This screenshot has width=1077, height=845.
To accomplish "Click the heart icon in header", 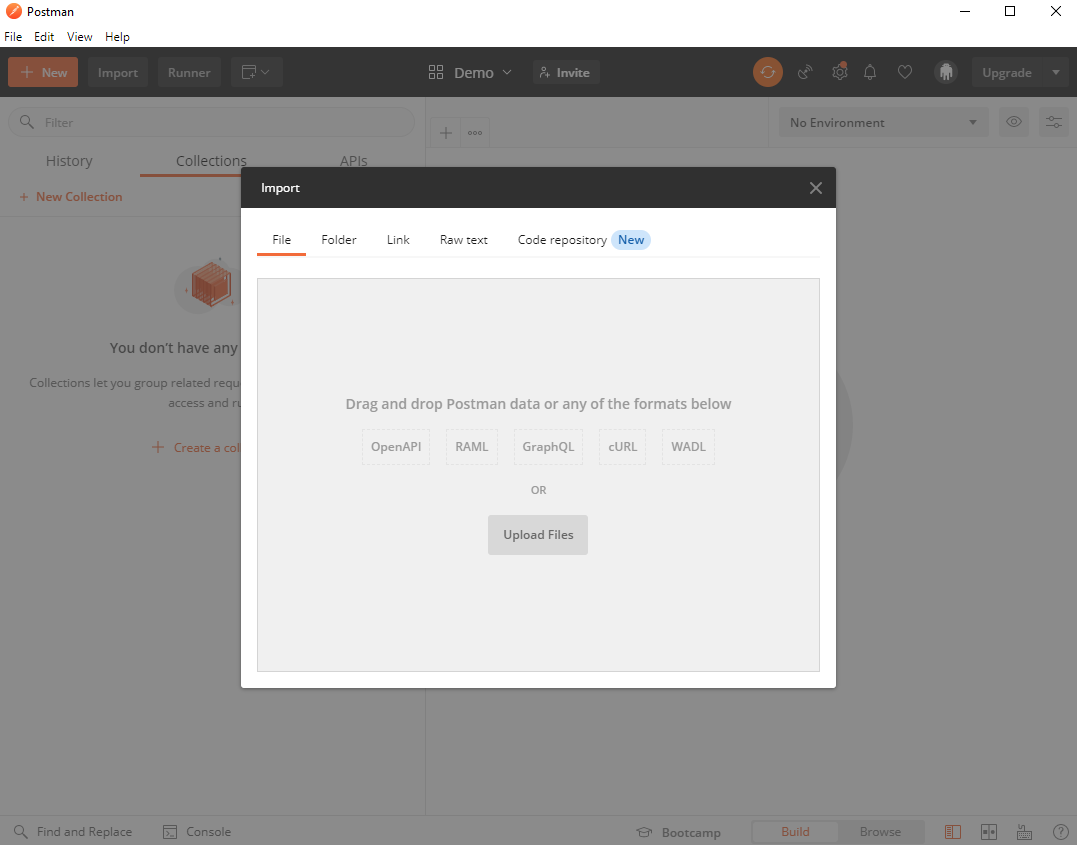I will coord(905,72).
